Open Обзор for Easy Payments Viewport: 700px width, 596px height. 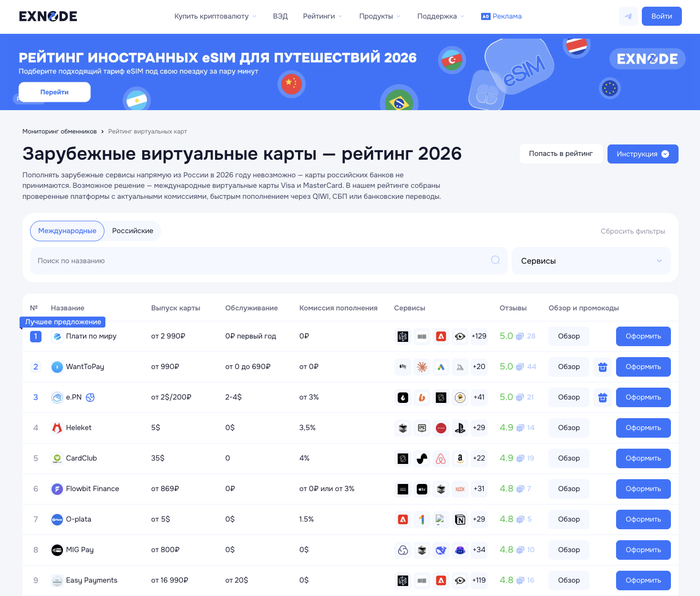569,580
